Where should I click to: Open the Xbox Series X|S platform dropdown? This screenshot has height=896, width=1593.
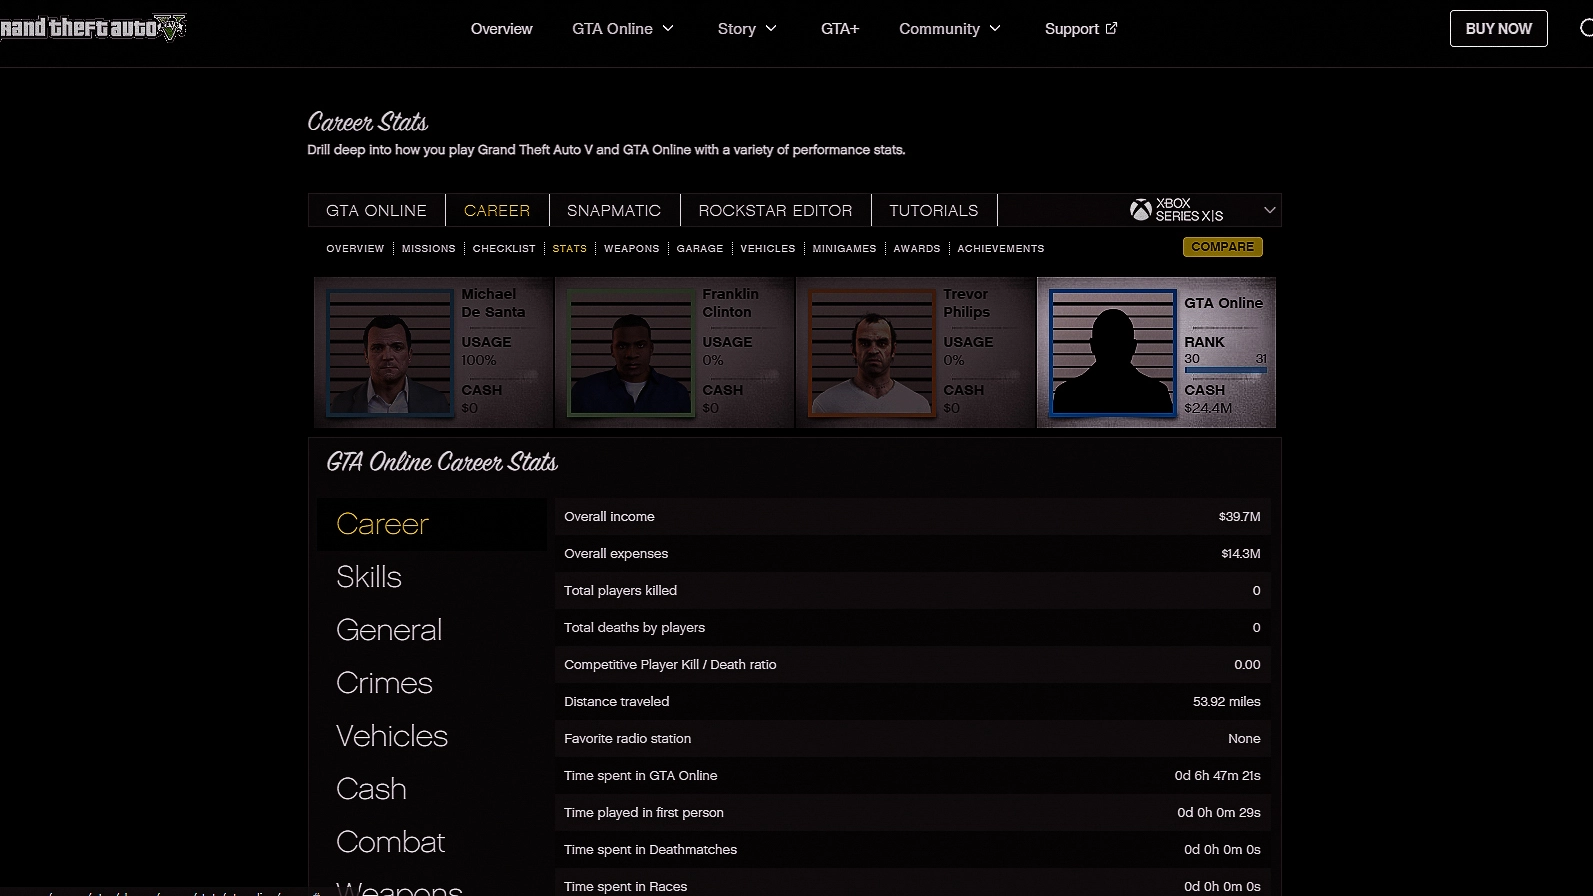coord(1269,210)
